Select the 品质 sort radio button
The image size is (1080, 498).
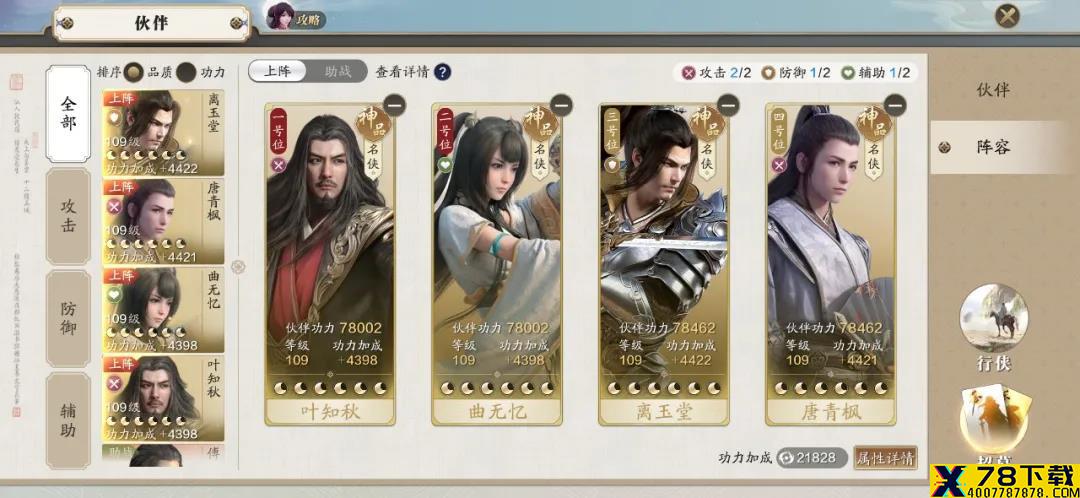tap(134, 72)
